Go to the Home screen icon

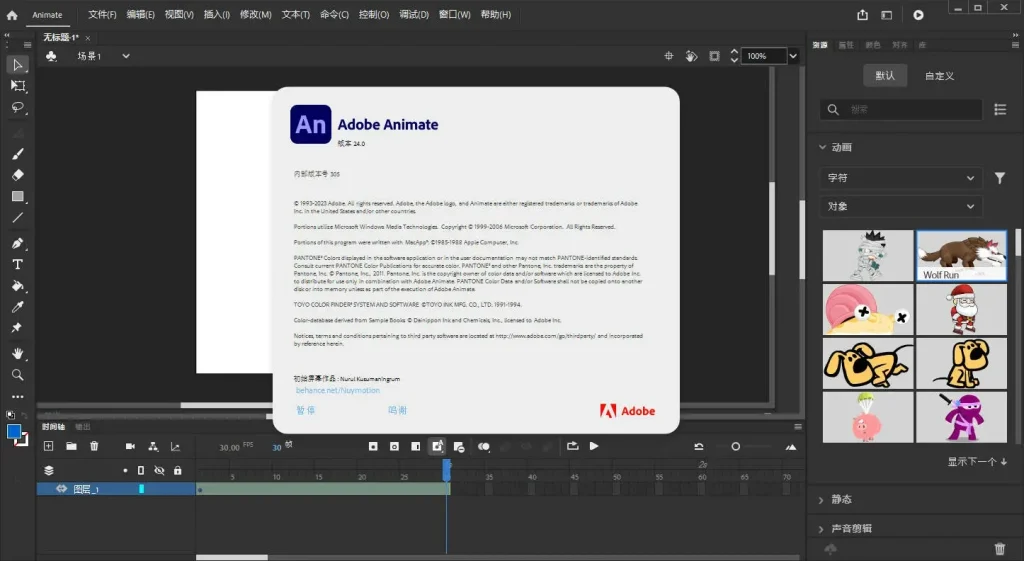[12, 14]
